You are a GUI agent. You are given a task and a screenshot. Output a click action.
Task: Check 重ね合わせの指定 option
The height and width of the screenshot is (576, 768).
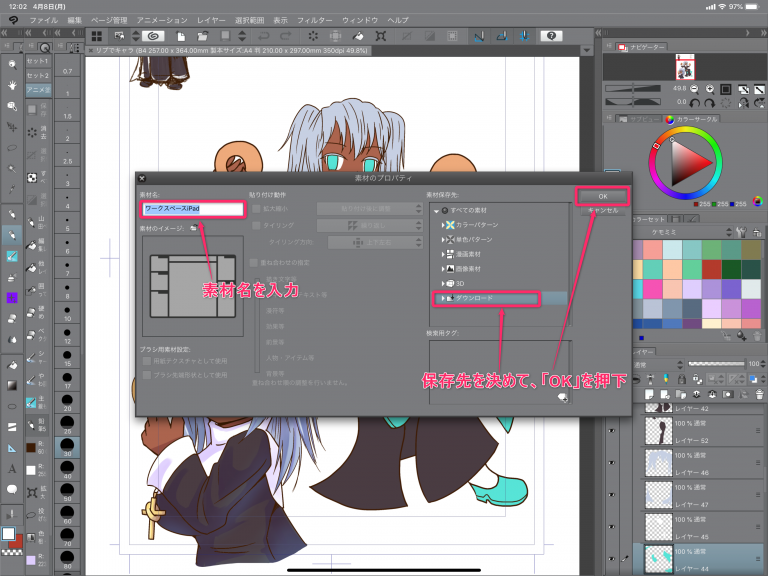point(254,263)
